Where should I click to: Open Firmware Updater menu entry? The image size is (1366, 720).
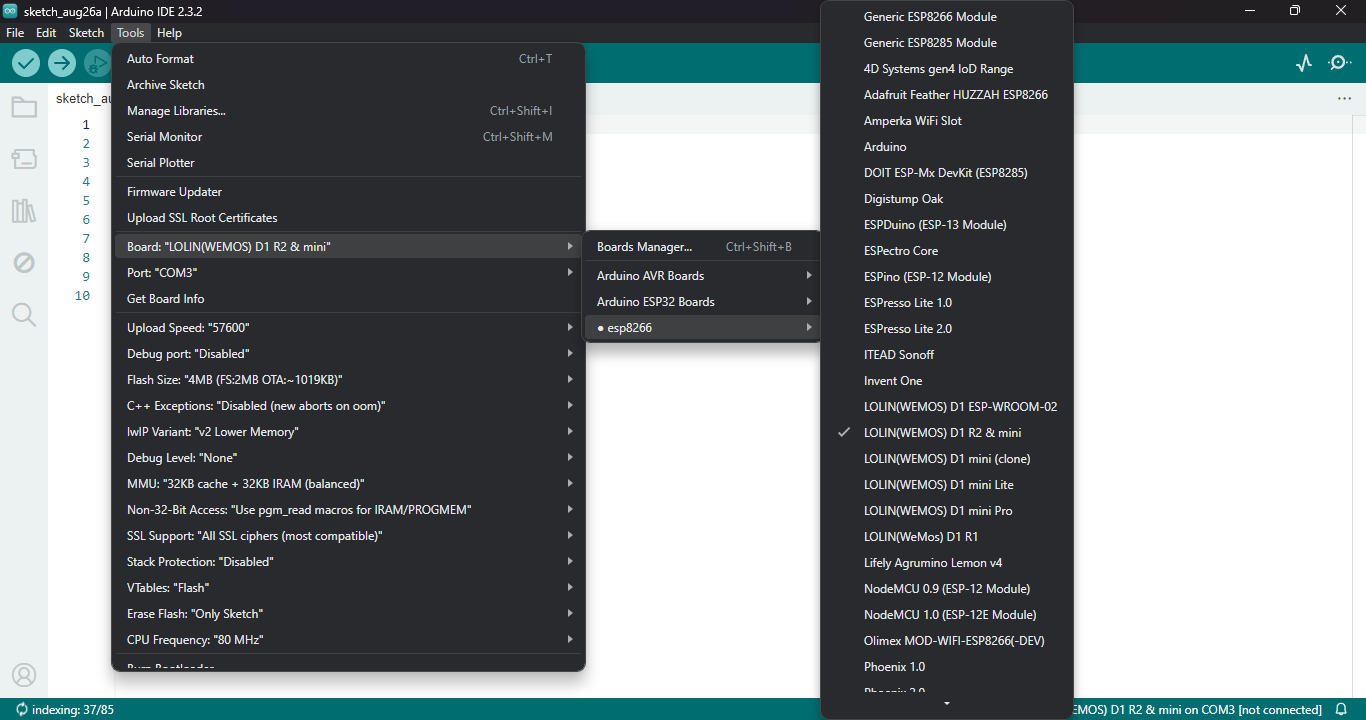coord(348,192)
